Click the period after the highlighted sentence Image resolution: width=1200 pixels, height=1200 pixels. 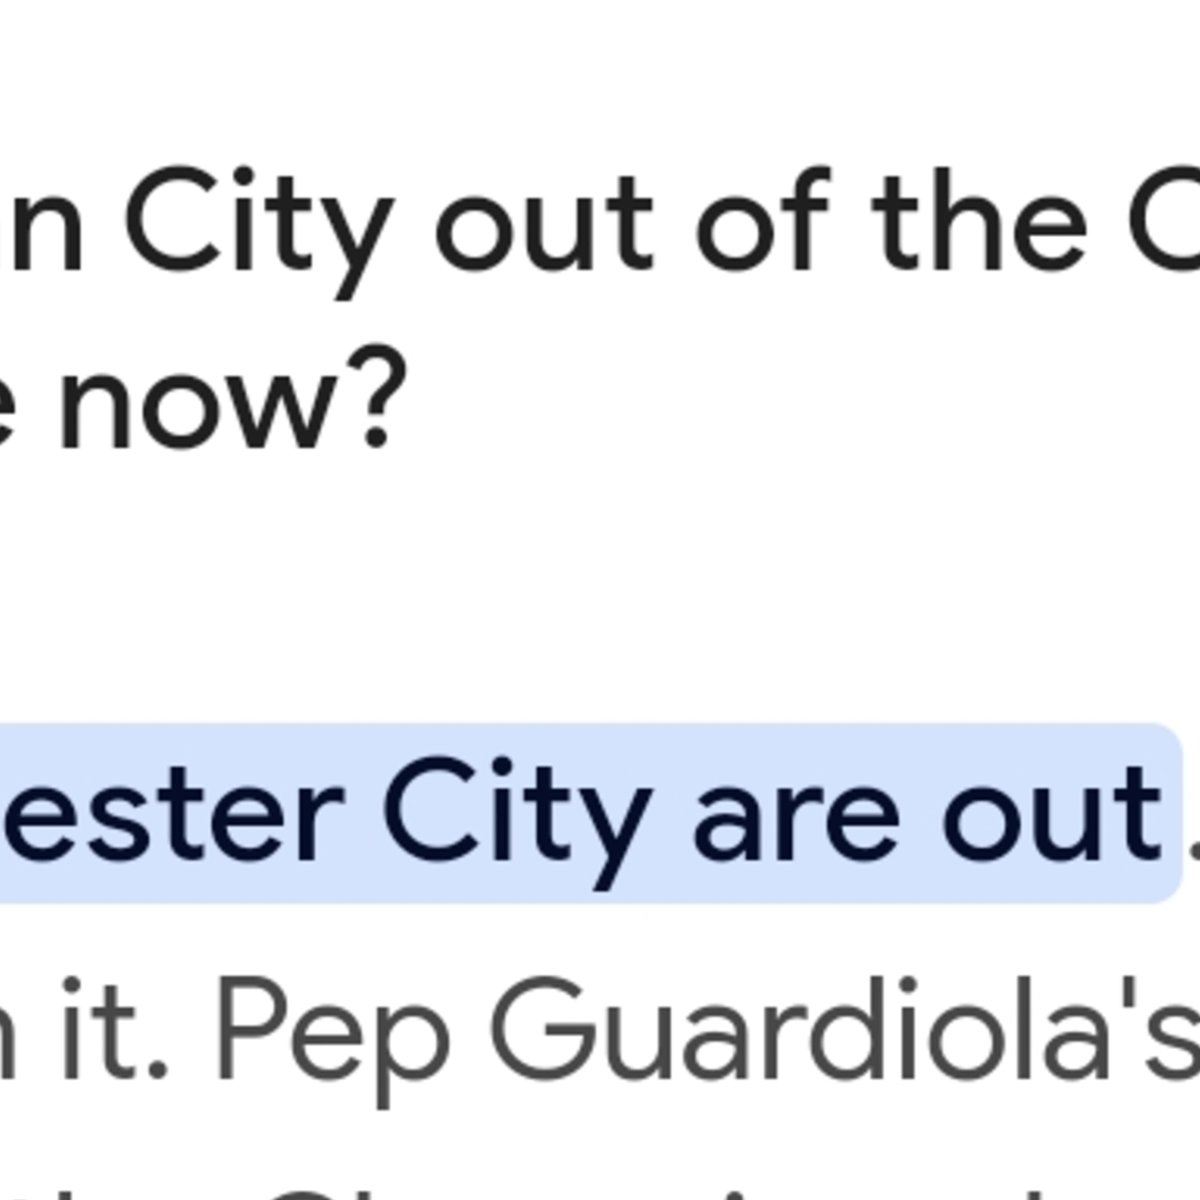1192,850
